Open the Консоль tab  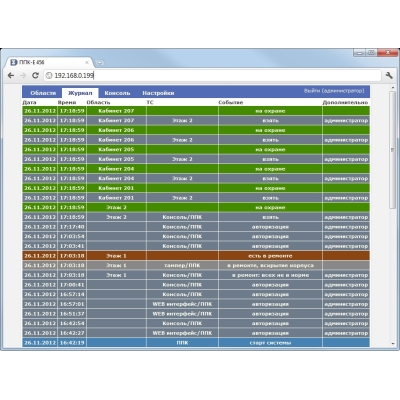tap(117, 93)
